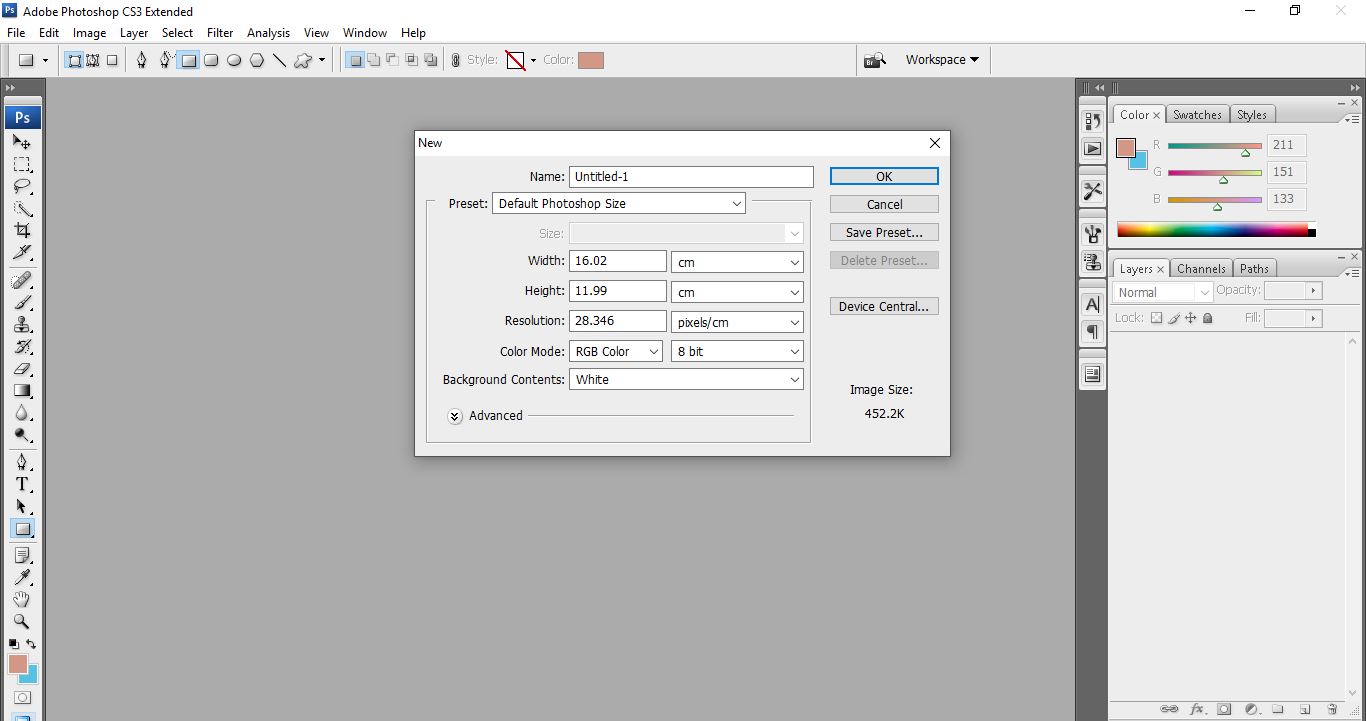The height and width of the screenshot is (721, 1366).
Task: Toggle Lock all padlock icon
Action: 1207,318
